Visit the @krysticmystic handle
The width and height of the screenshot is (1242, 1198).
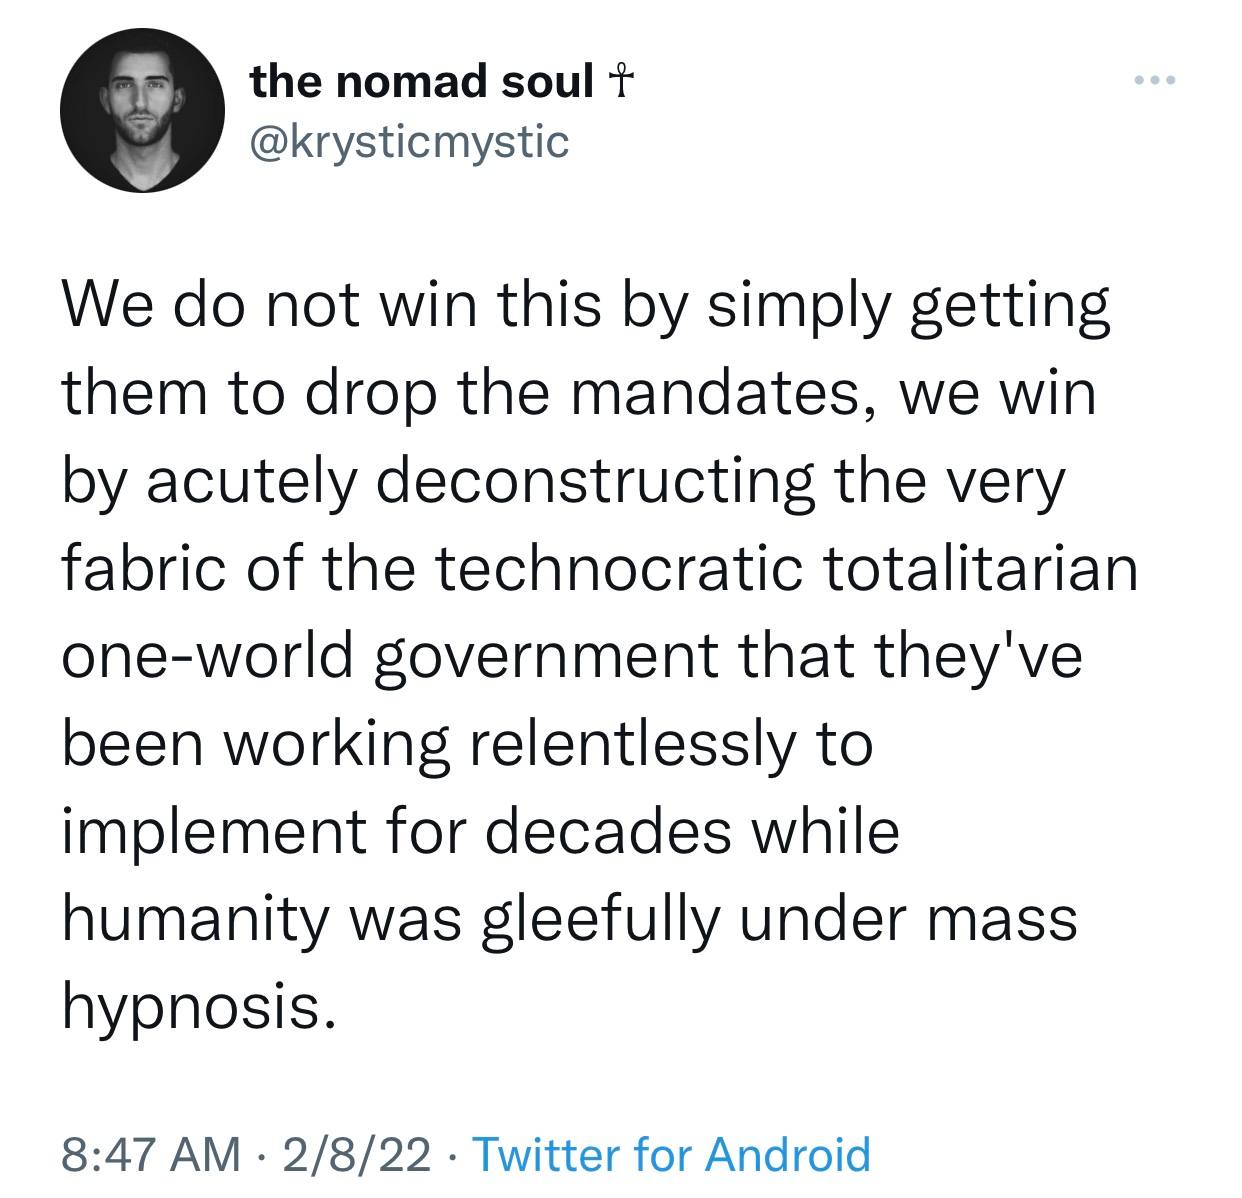click(409, 141)
